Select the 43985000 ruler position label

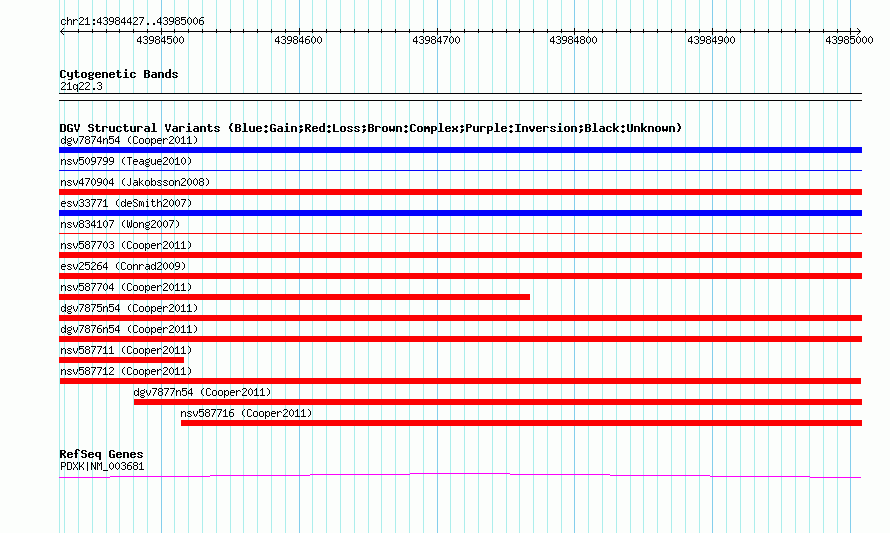[x=849, y=40]
